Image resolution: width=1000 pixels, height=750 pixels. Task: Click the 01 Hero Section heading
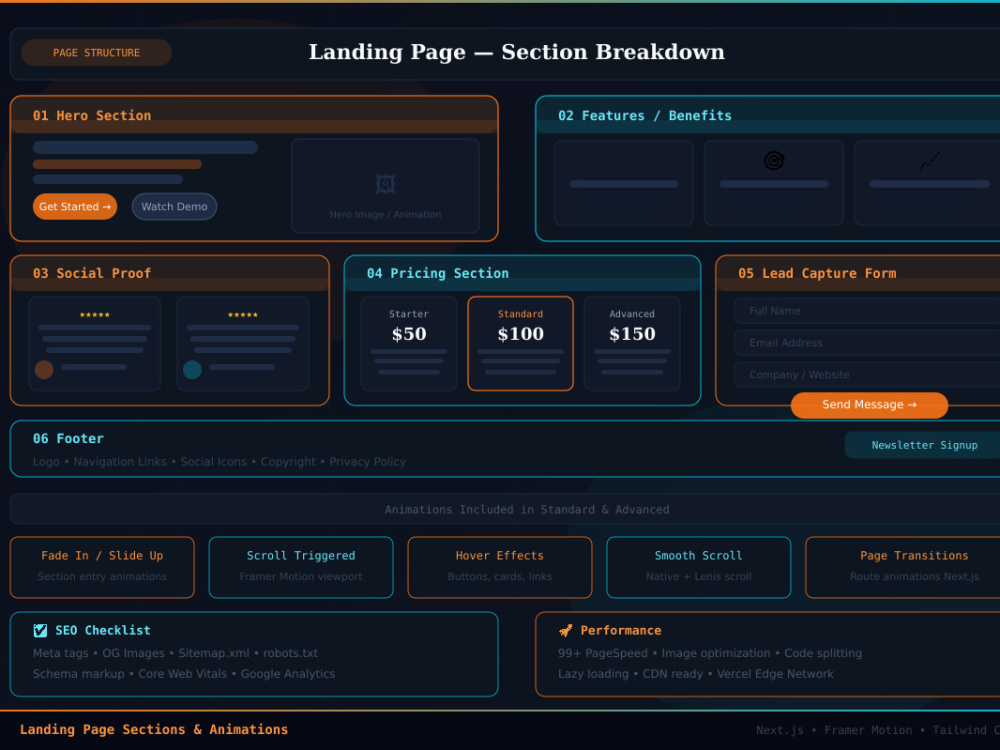tap(92, 116)
